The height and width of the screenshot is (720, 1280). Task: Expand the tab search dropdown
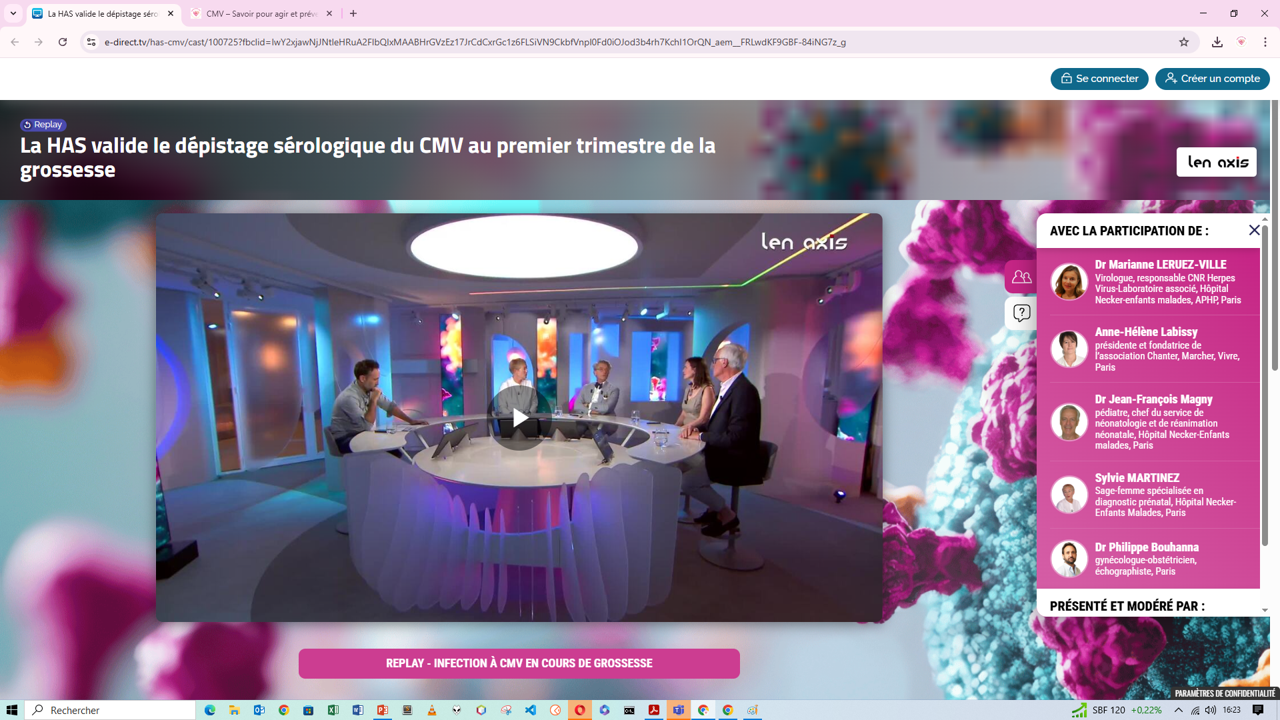(x=13, y=14)
